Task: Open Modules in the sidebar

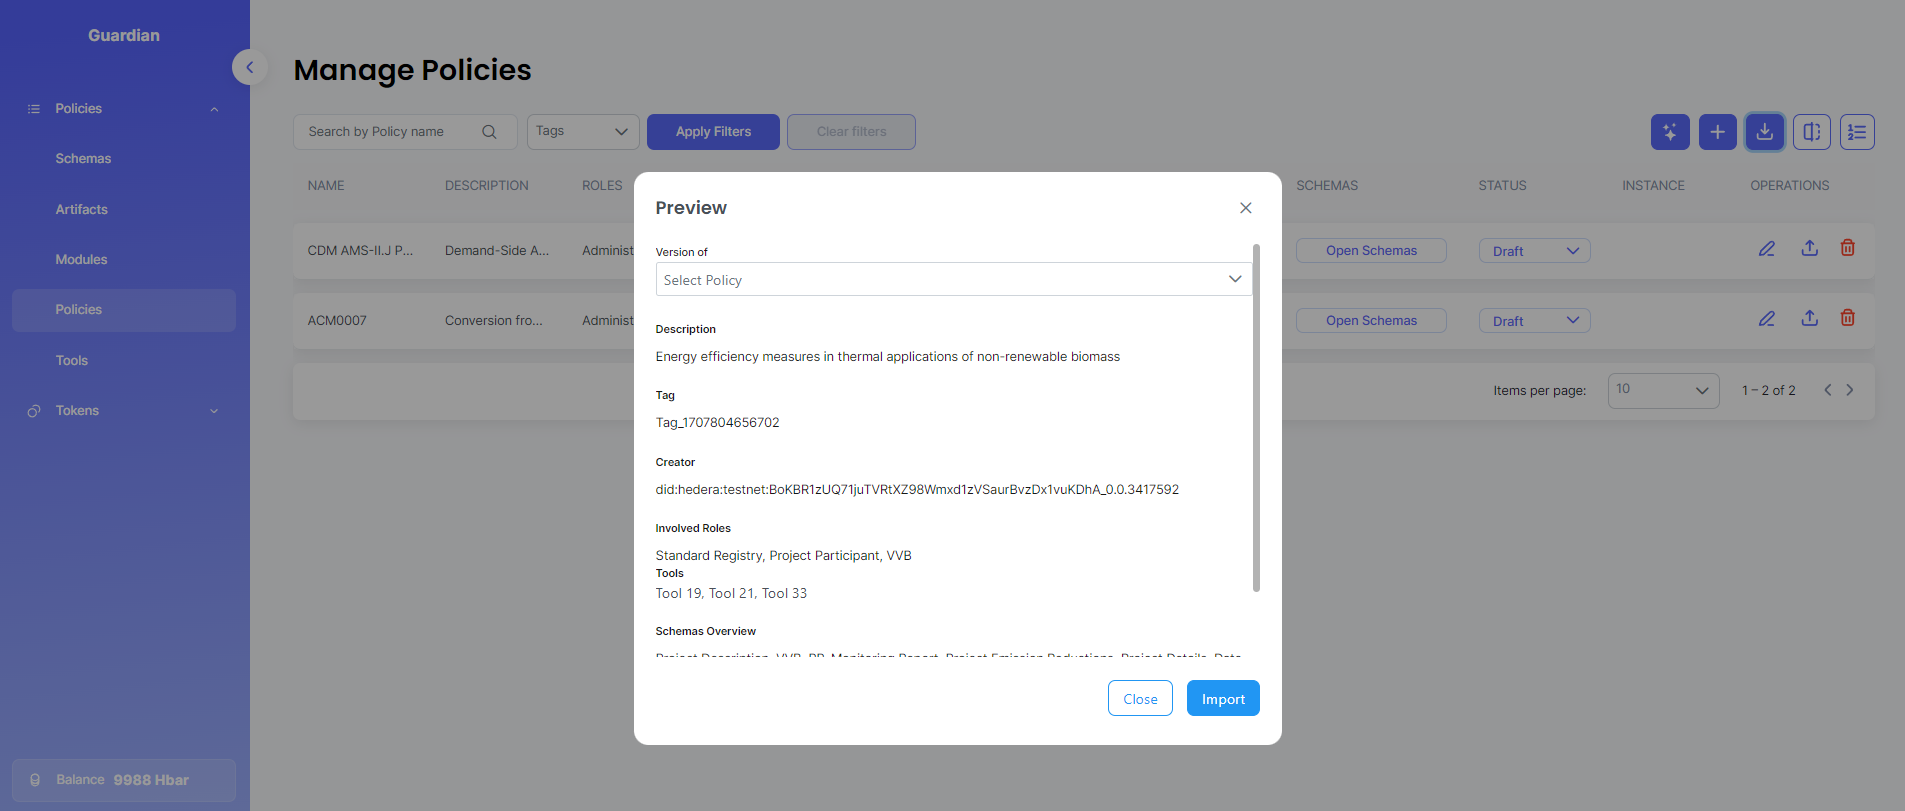Action: pyautogui.click(x=81, y=260)
